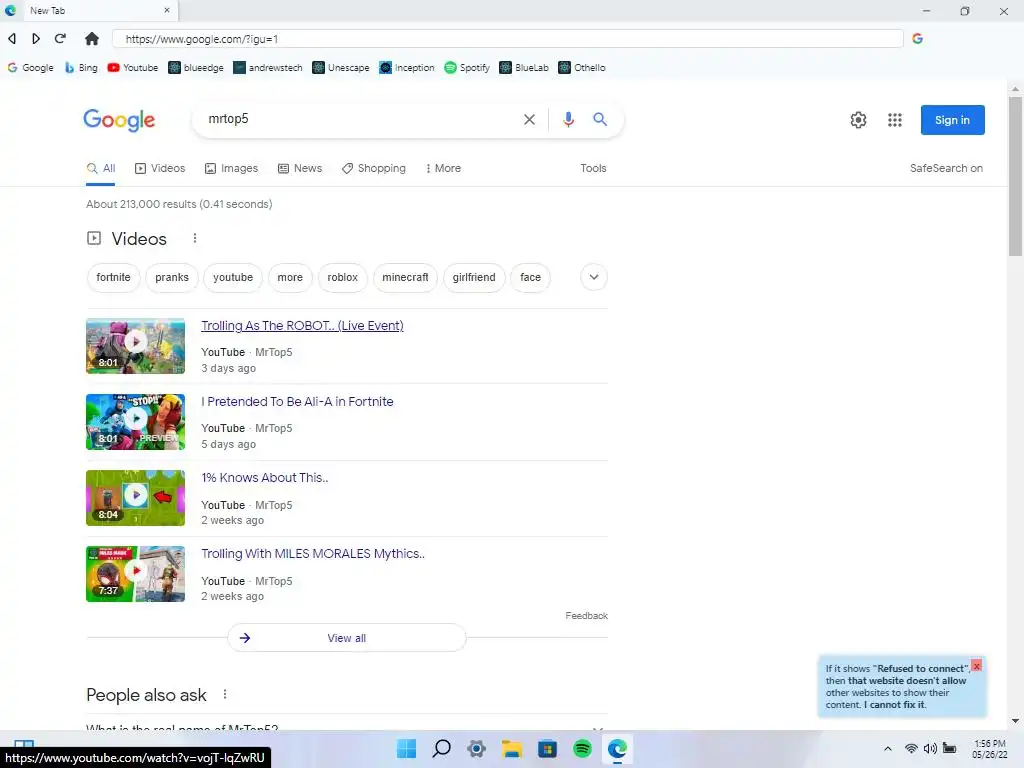Image resolution: width=1024 pixels, height=768 pixels.
Task: Open Trolling With MILES MORALES link
Action: pyautogui.click(x=313, y=554)
